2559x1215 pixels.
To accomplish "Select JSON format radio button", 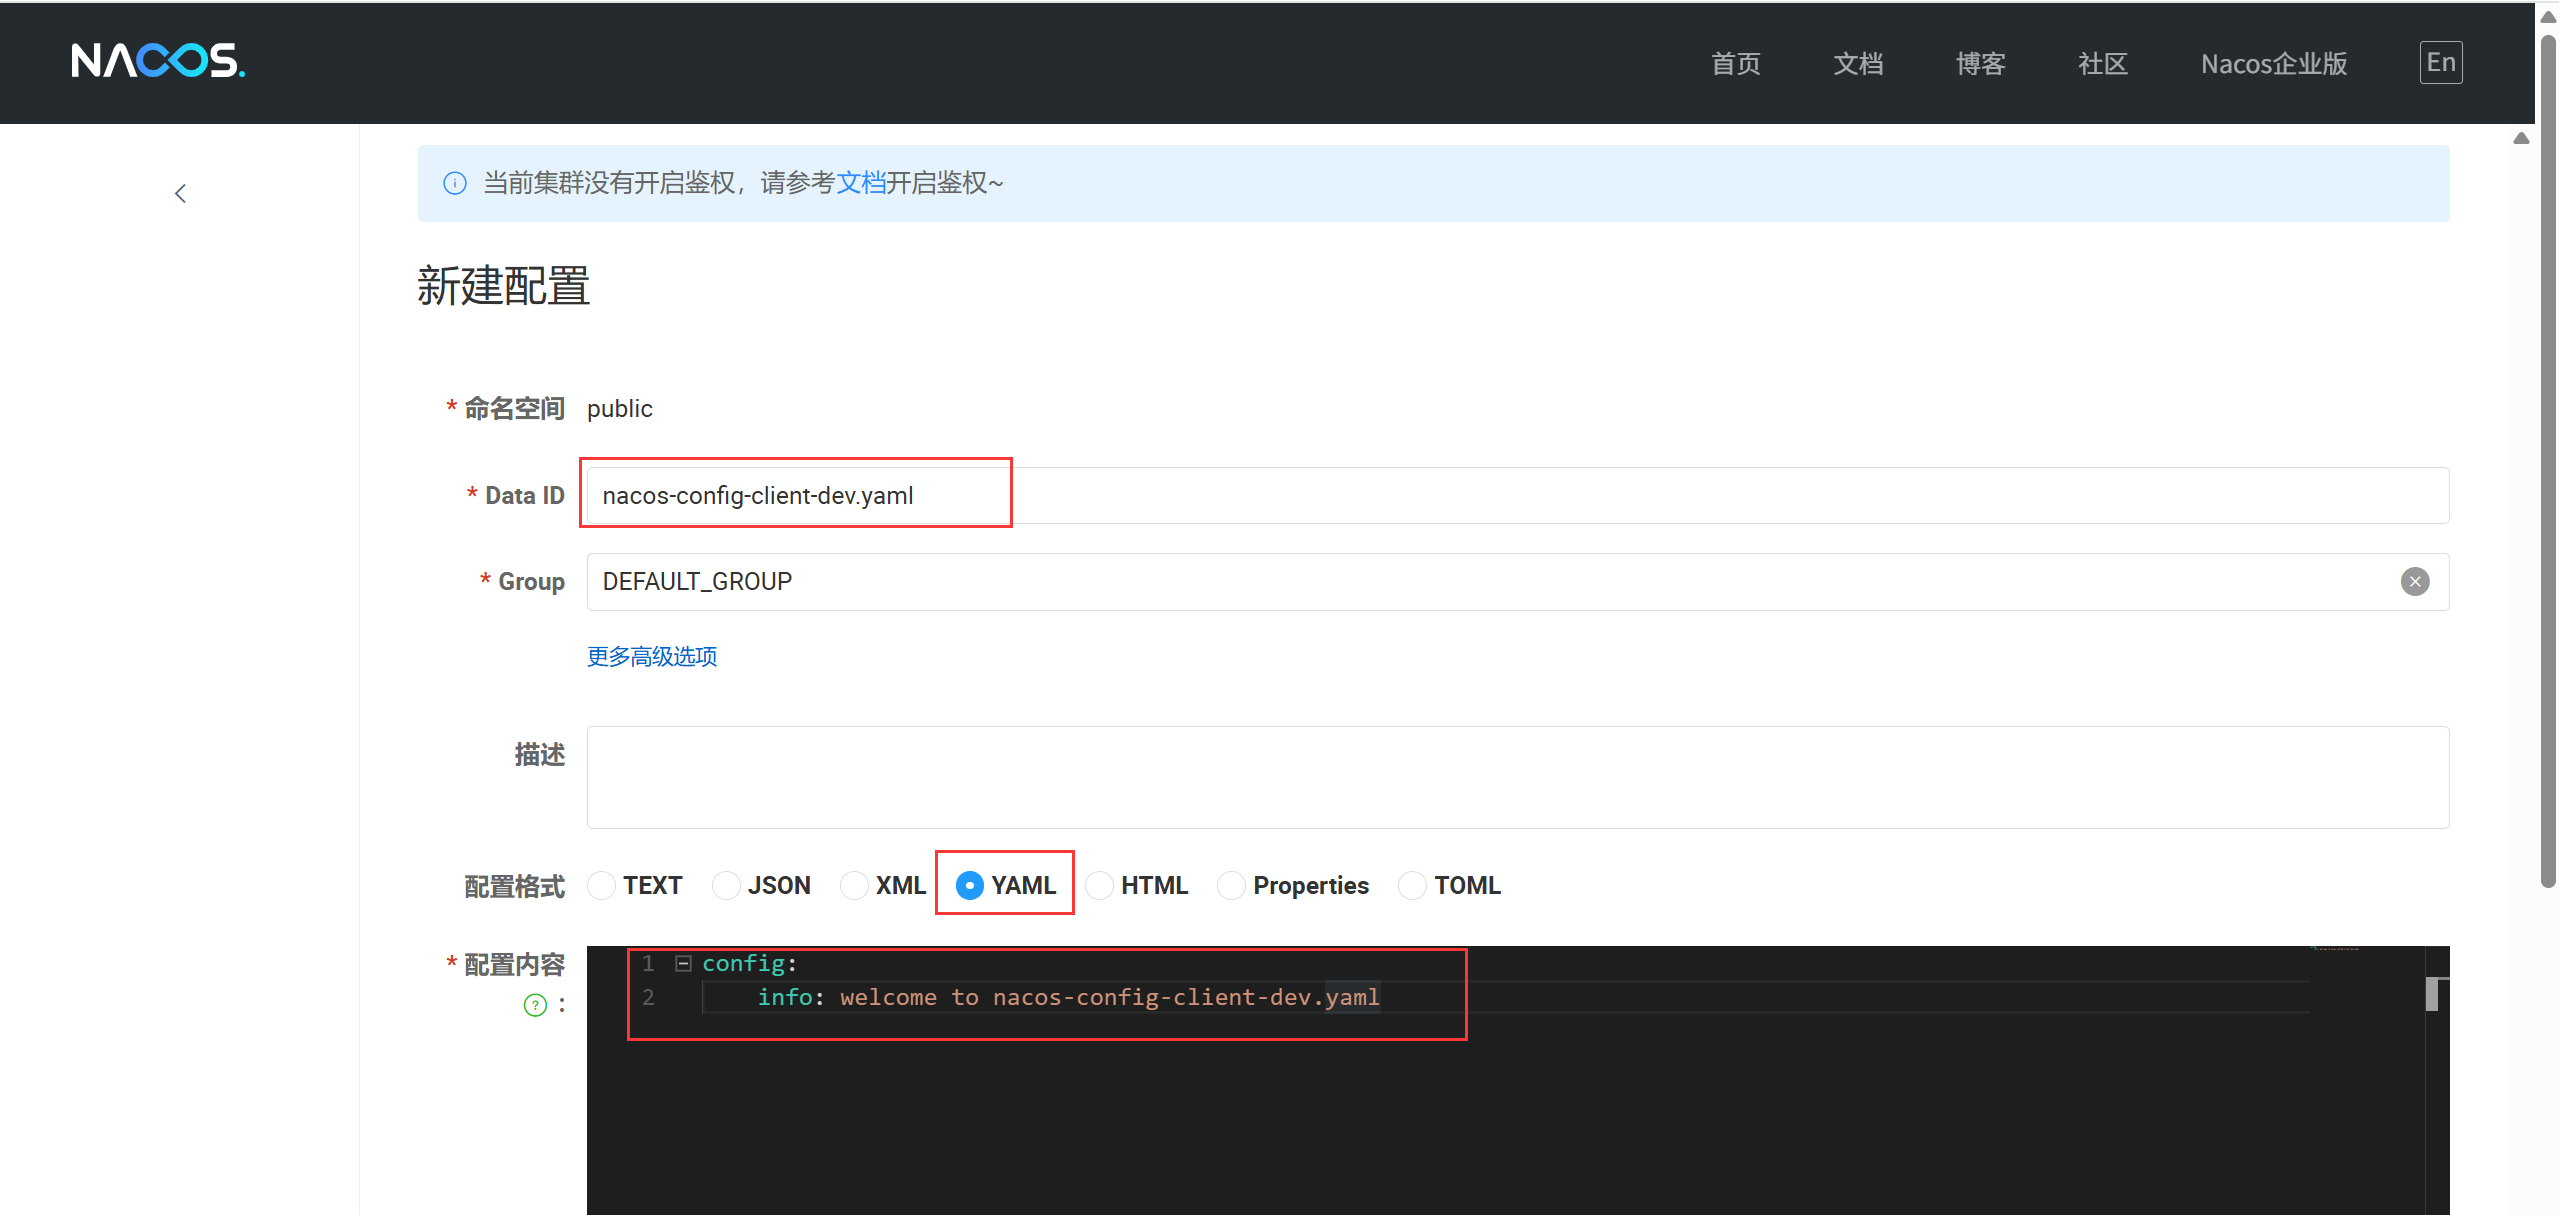I will (x=726, y=886).
